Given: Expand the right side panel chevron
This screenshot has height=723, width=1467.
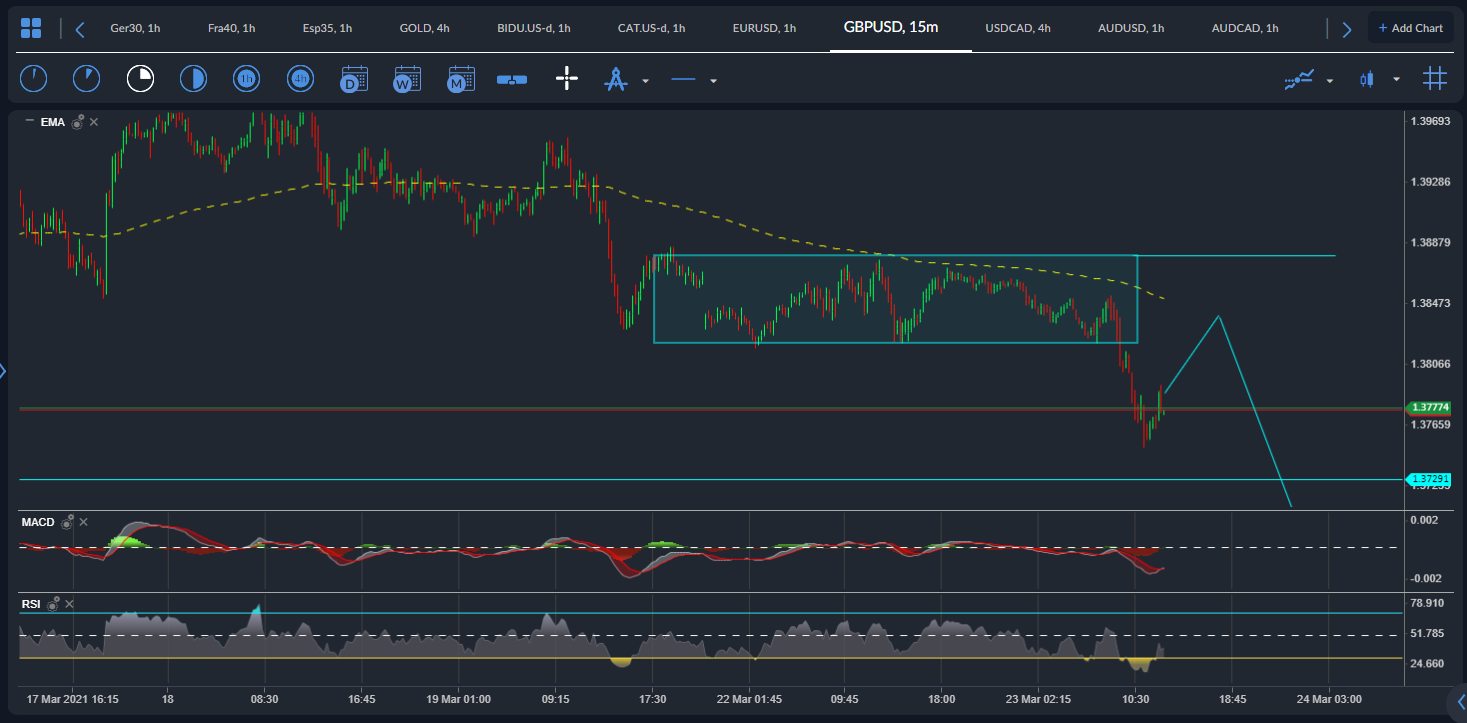Looking at the screenshot, I should (1461, 700).
